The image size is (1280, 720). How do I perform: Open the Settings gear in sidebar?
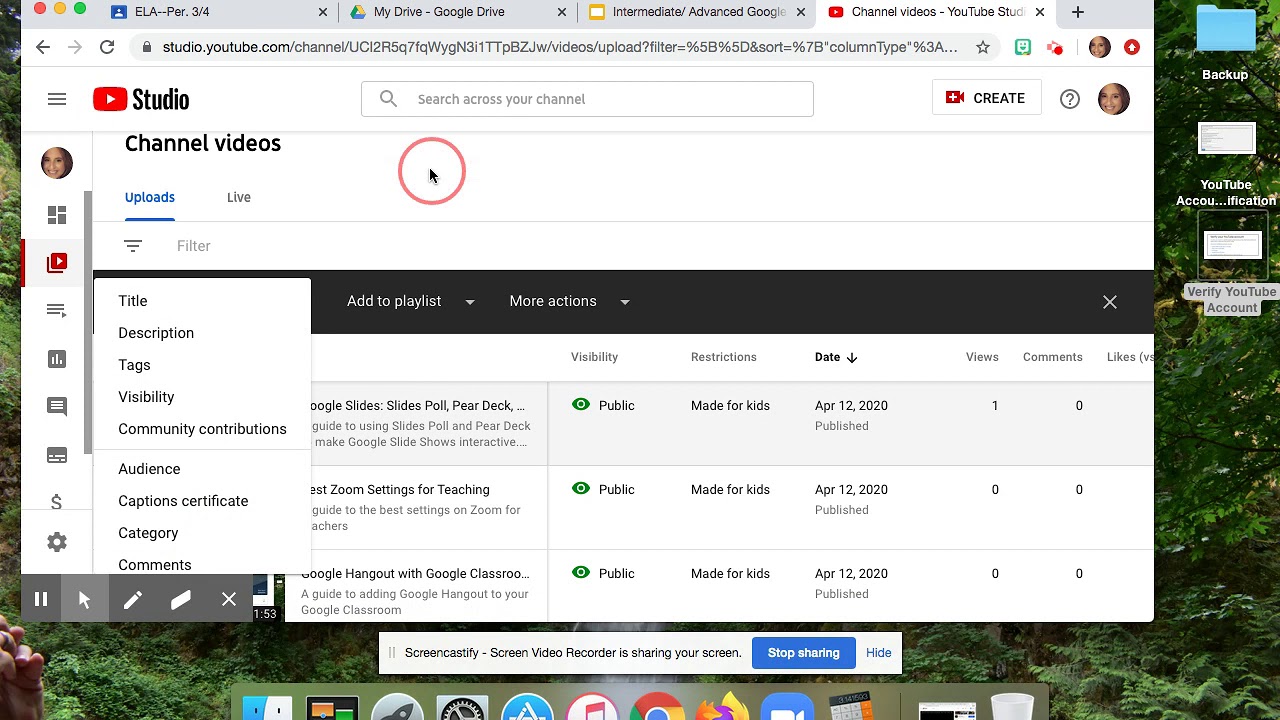tap(57, 542)
